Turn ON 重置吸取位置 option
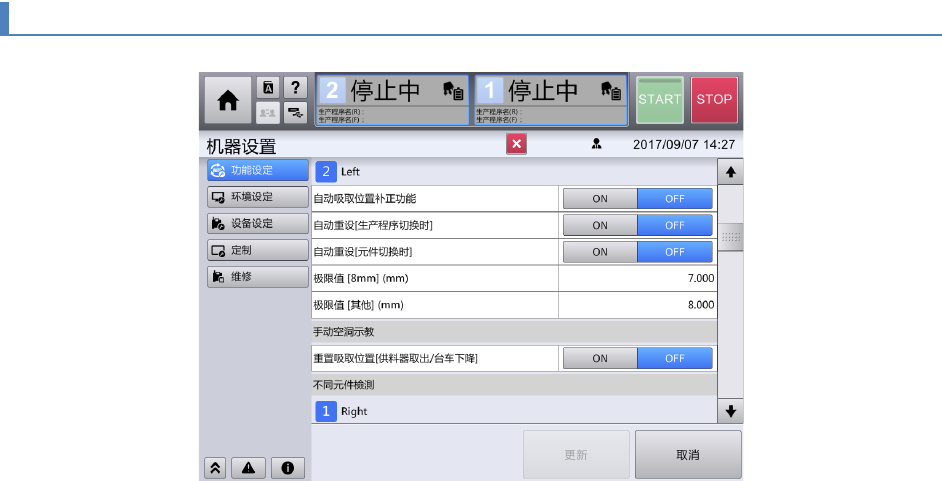Screen dimensions: 942x481 pyautogui.click(x=600, y=358)
